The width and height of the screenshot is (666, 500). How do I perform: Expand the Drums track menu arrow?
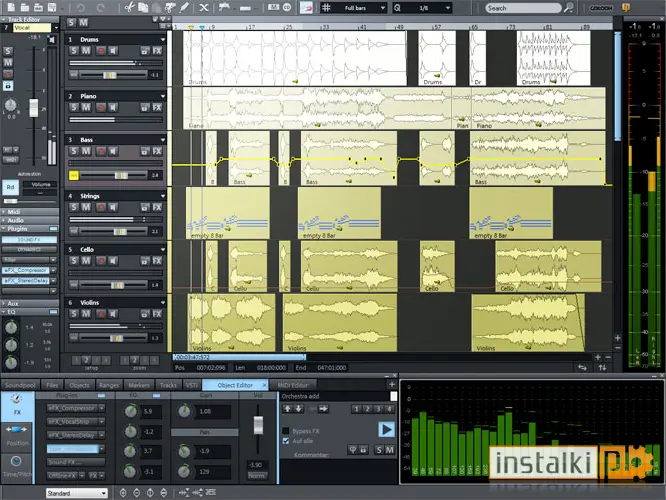[163, 40]
